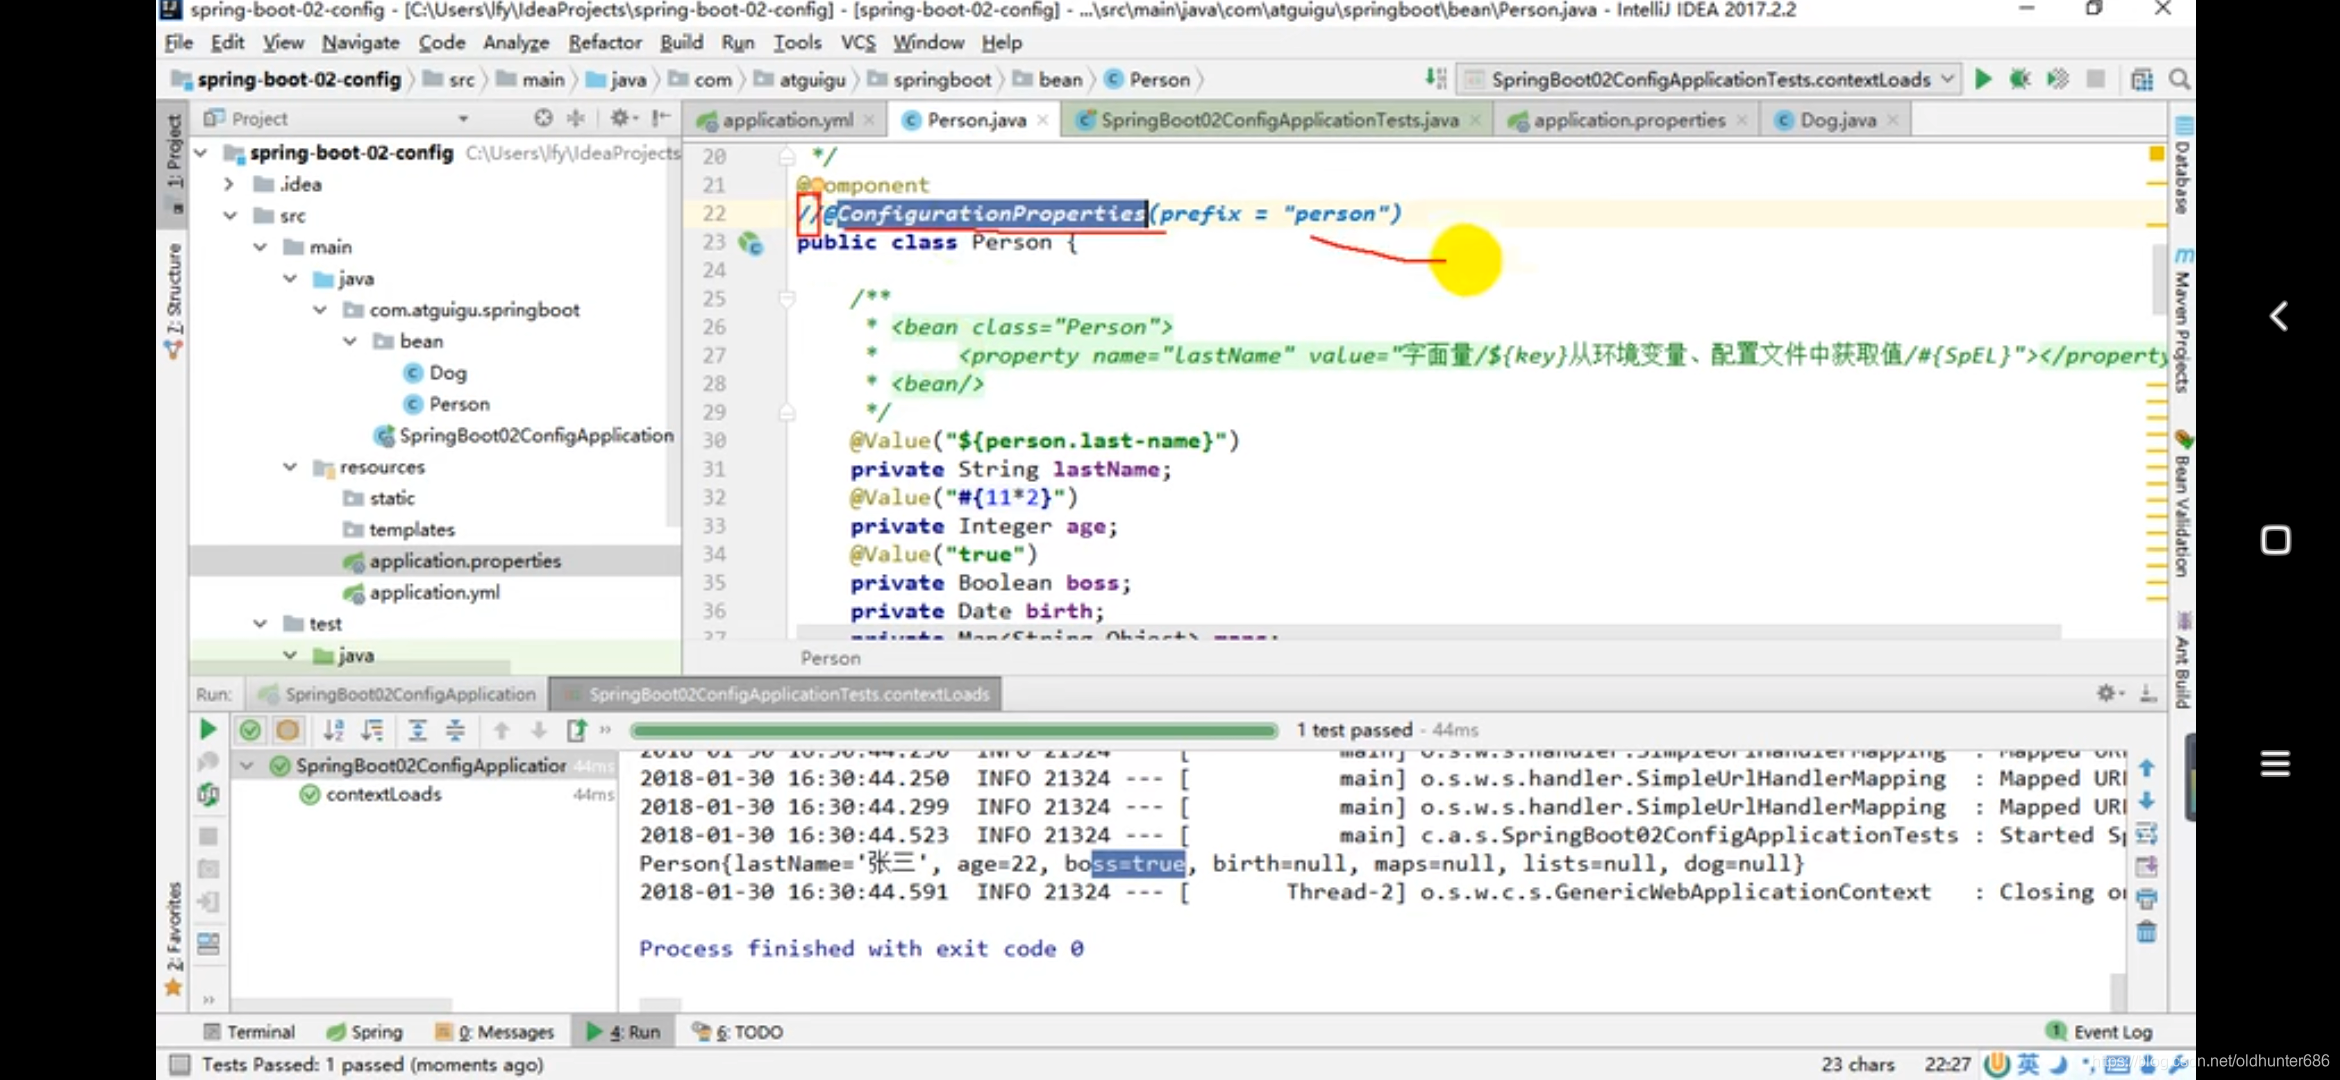Toggle show ignored tests button
This screenshot has width=2340, height=1080.
pos(288,730)
